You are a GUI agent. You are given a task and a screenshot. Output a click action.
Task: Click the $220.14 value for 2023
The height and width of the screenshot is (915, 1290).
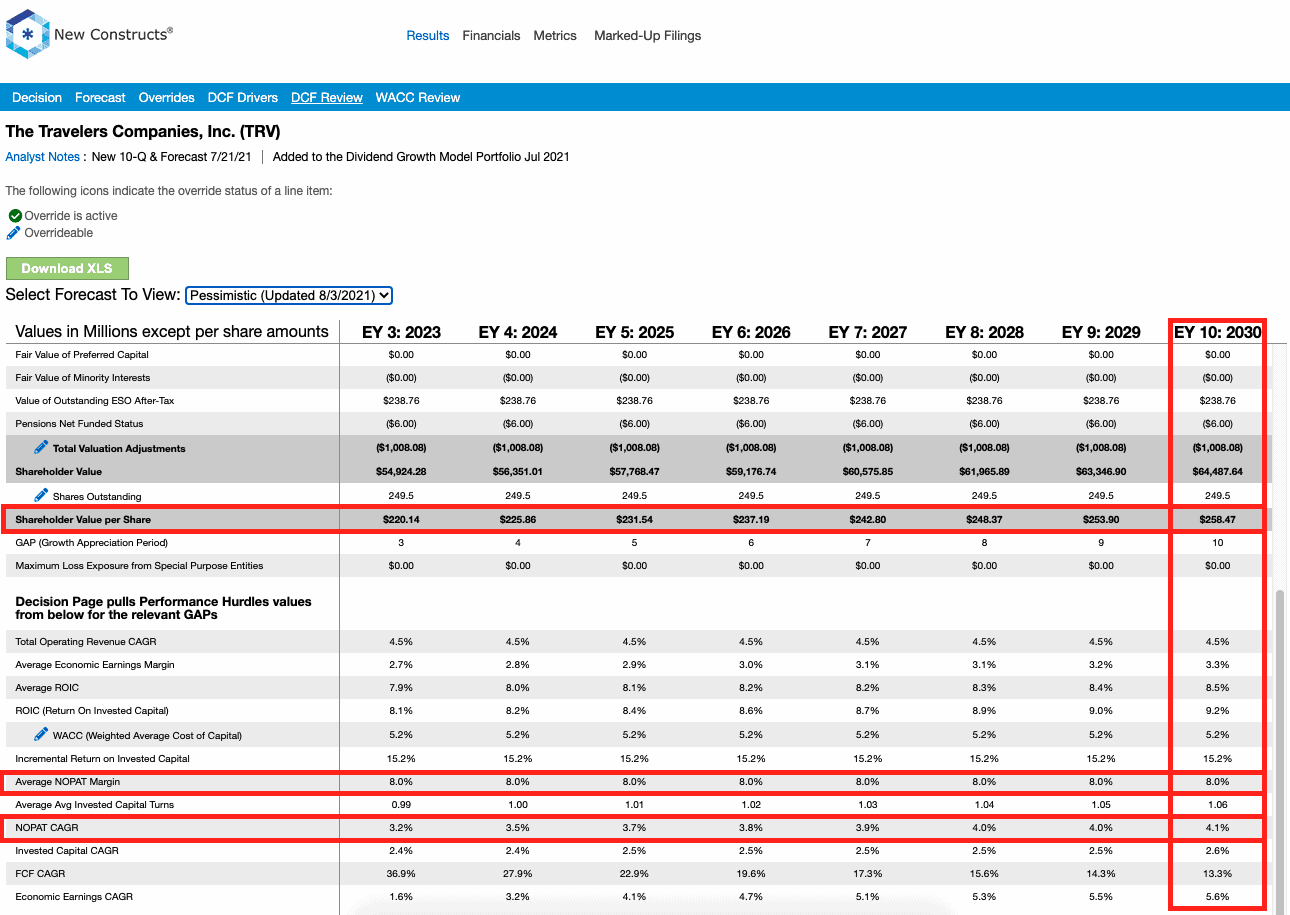[401, 520]
